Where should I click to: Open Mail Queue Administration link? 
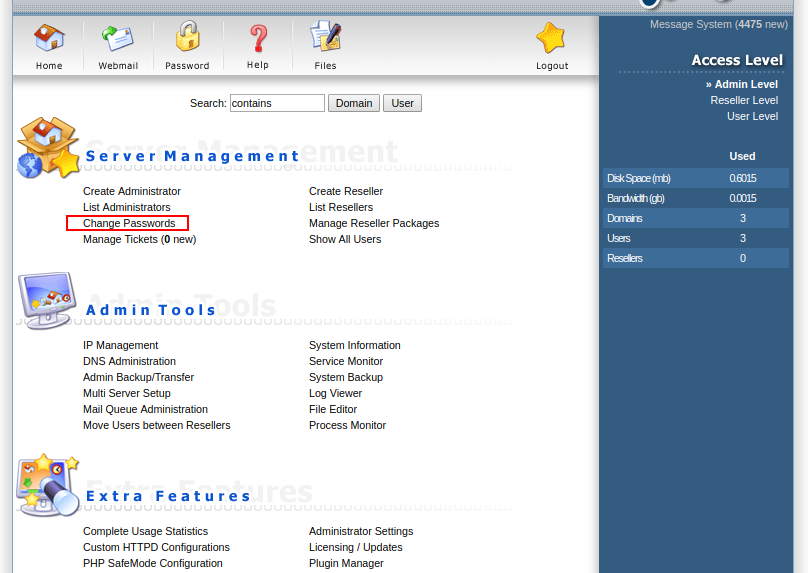pos(145,409)
